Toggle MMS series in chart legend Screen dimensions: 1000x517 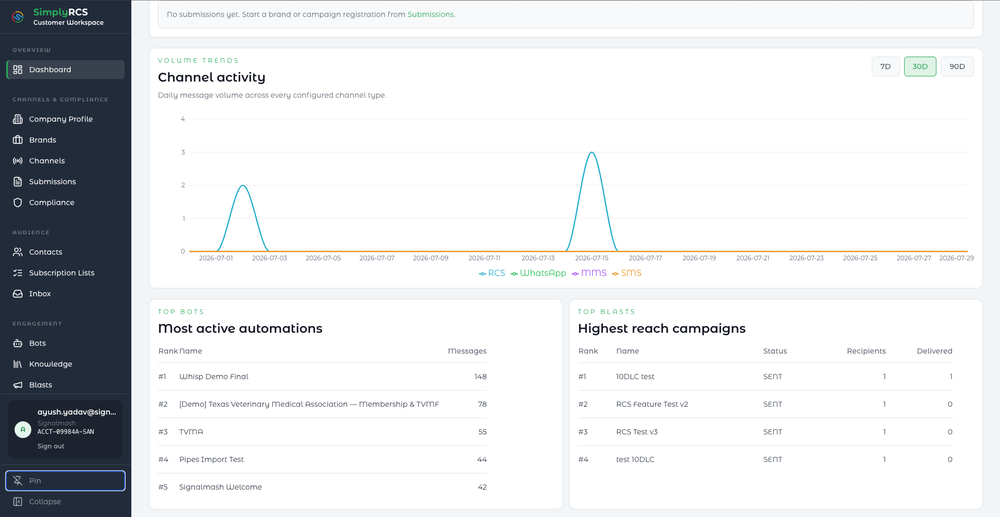tap(589, 273)
